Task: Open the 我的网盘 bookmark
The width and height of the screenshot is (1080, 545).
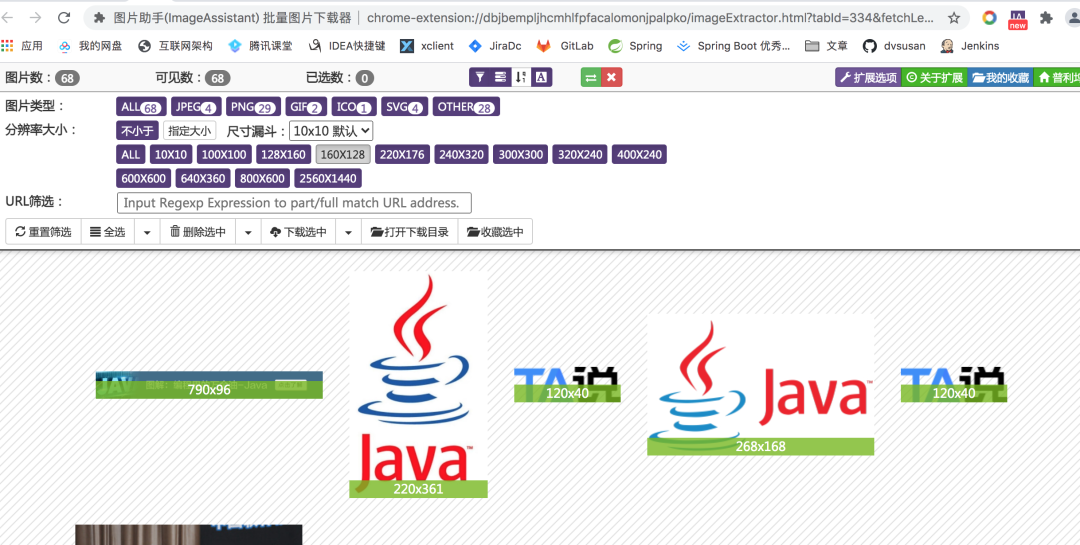Action: [91, 46]
